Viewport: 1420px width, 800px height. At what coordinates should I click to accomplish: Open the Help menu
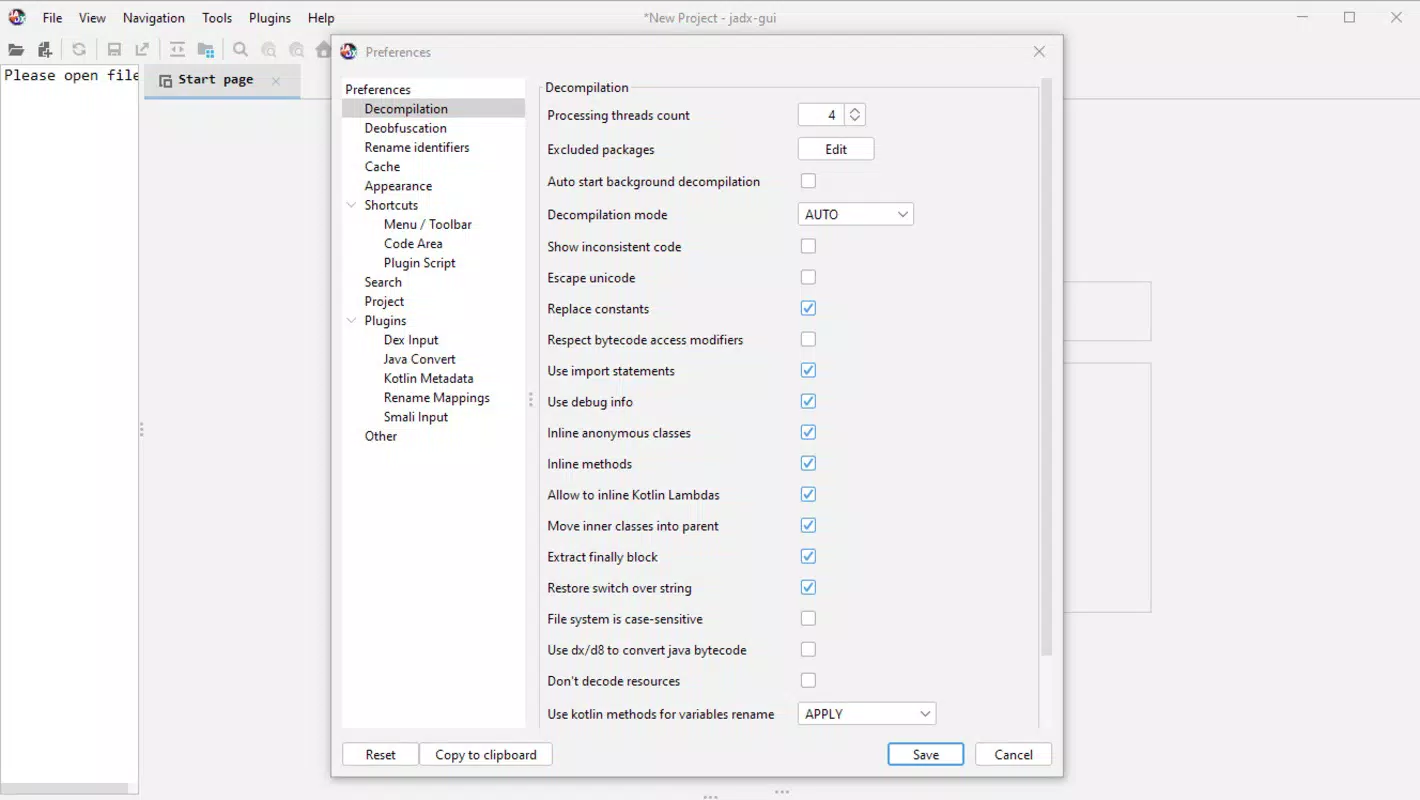click(321, 18)
